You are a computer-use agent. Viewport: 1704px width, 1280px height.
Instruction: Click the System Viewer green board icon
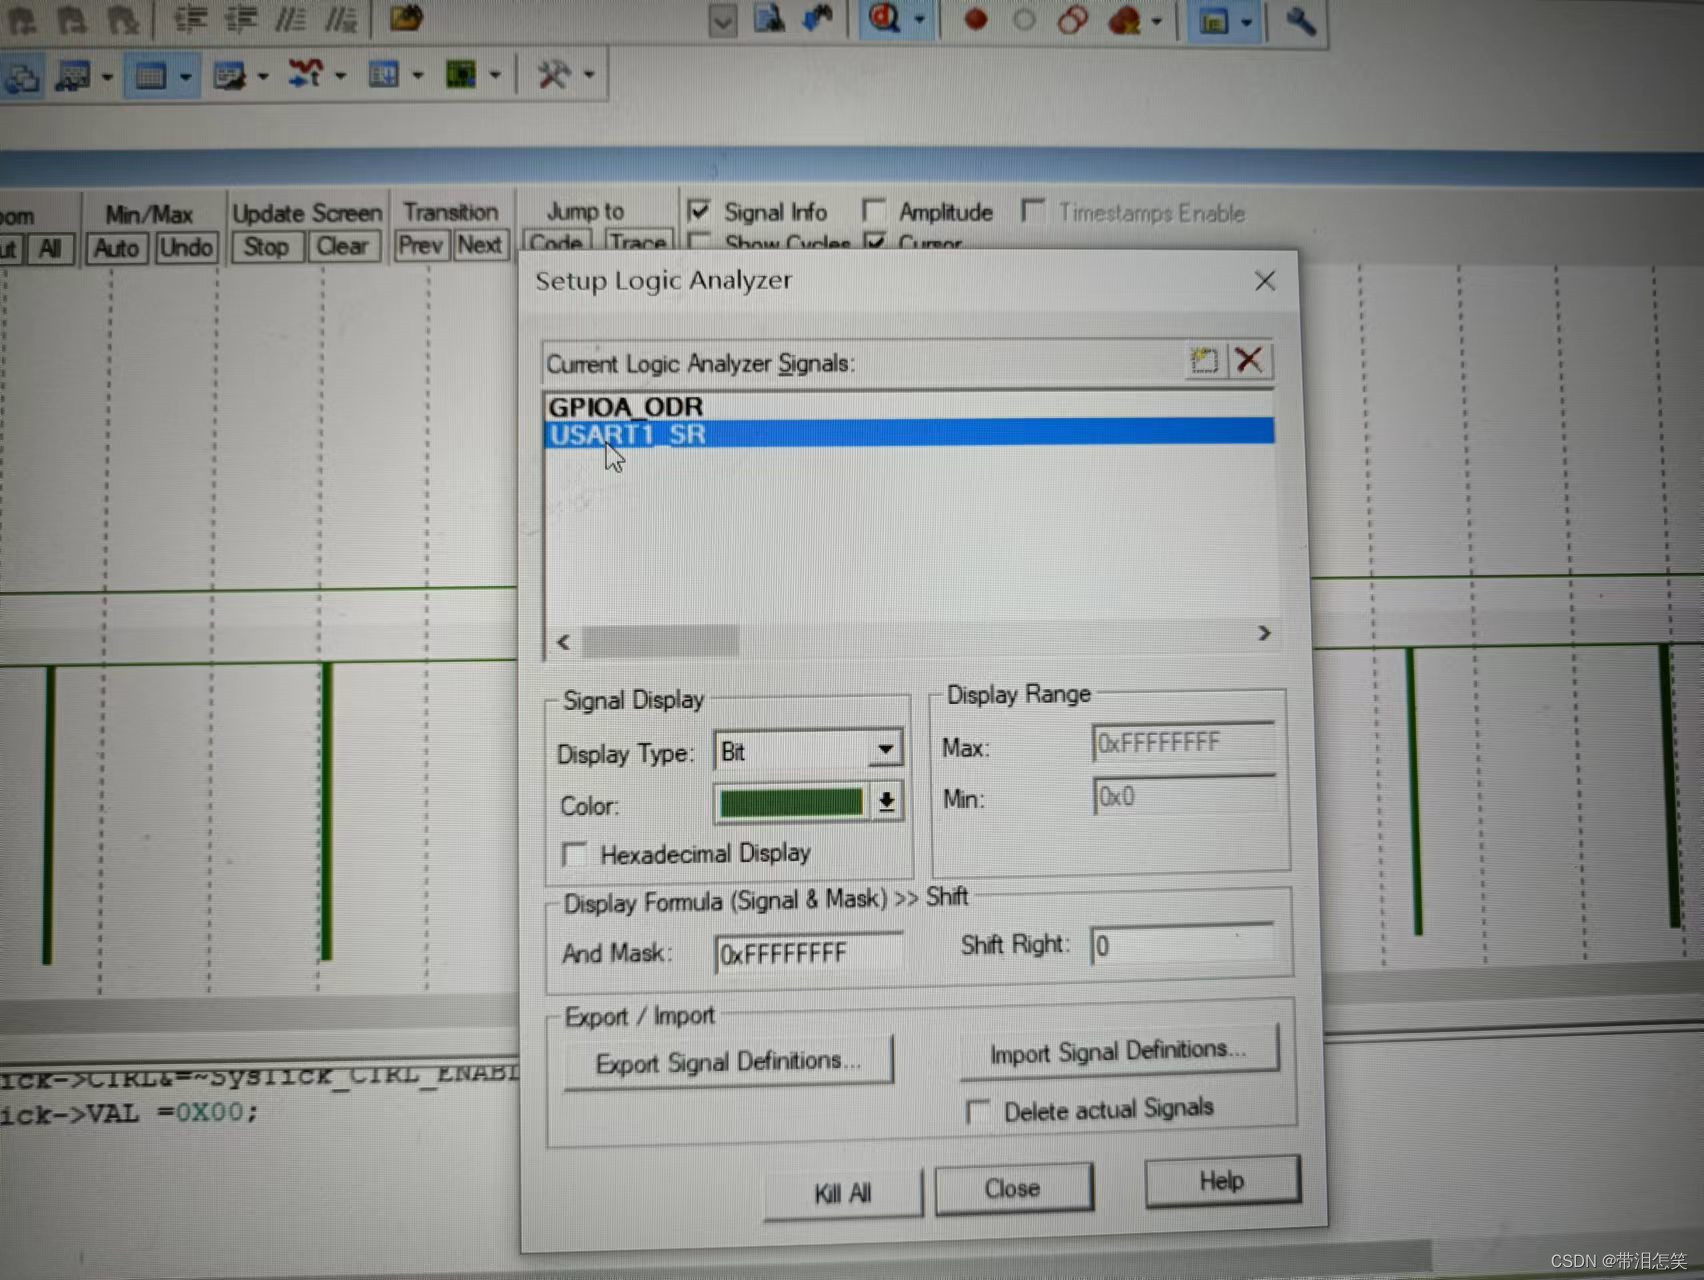461,74
